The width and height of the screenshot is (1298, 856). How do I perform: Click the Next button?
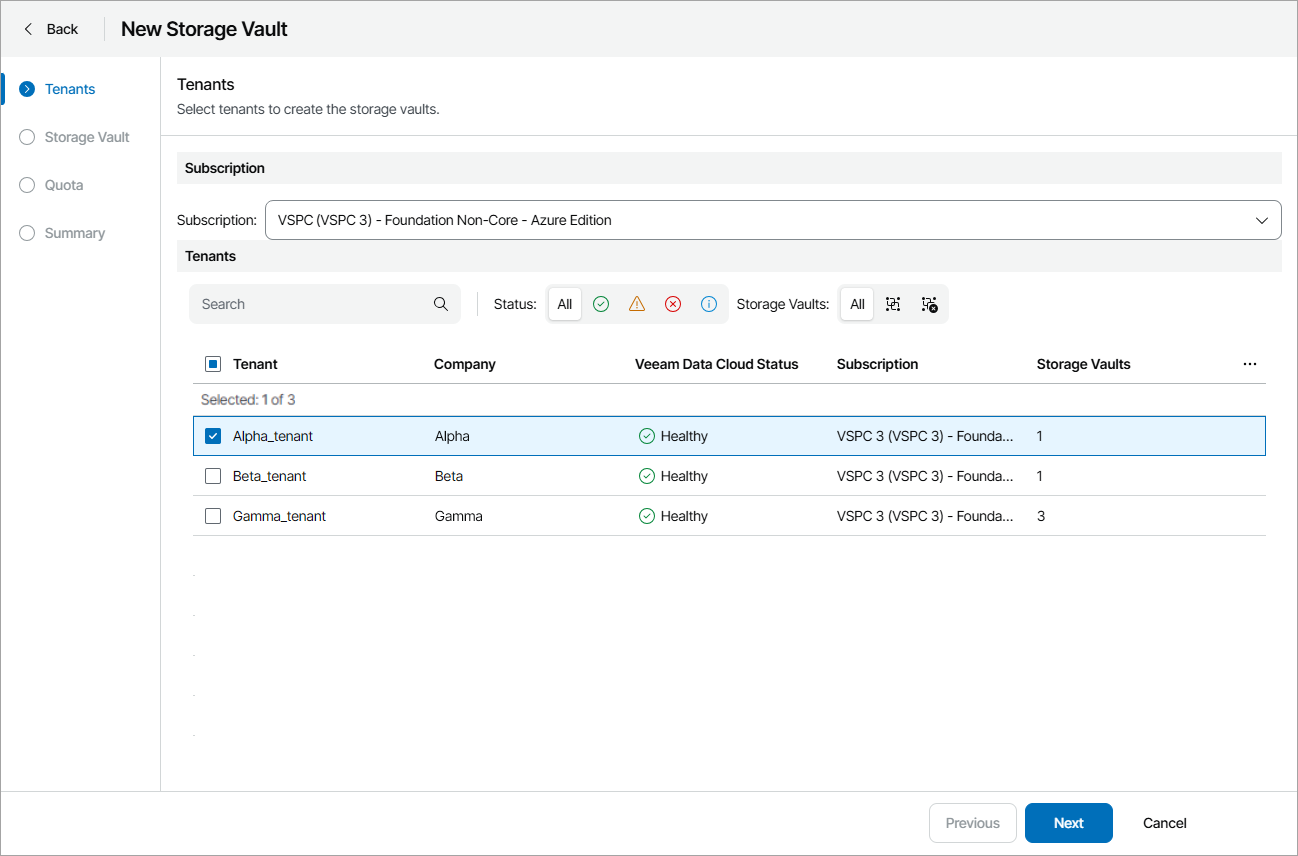(1068, 823)
